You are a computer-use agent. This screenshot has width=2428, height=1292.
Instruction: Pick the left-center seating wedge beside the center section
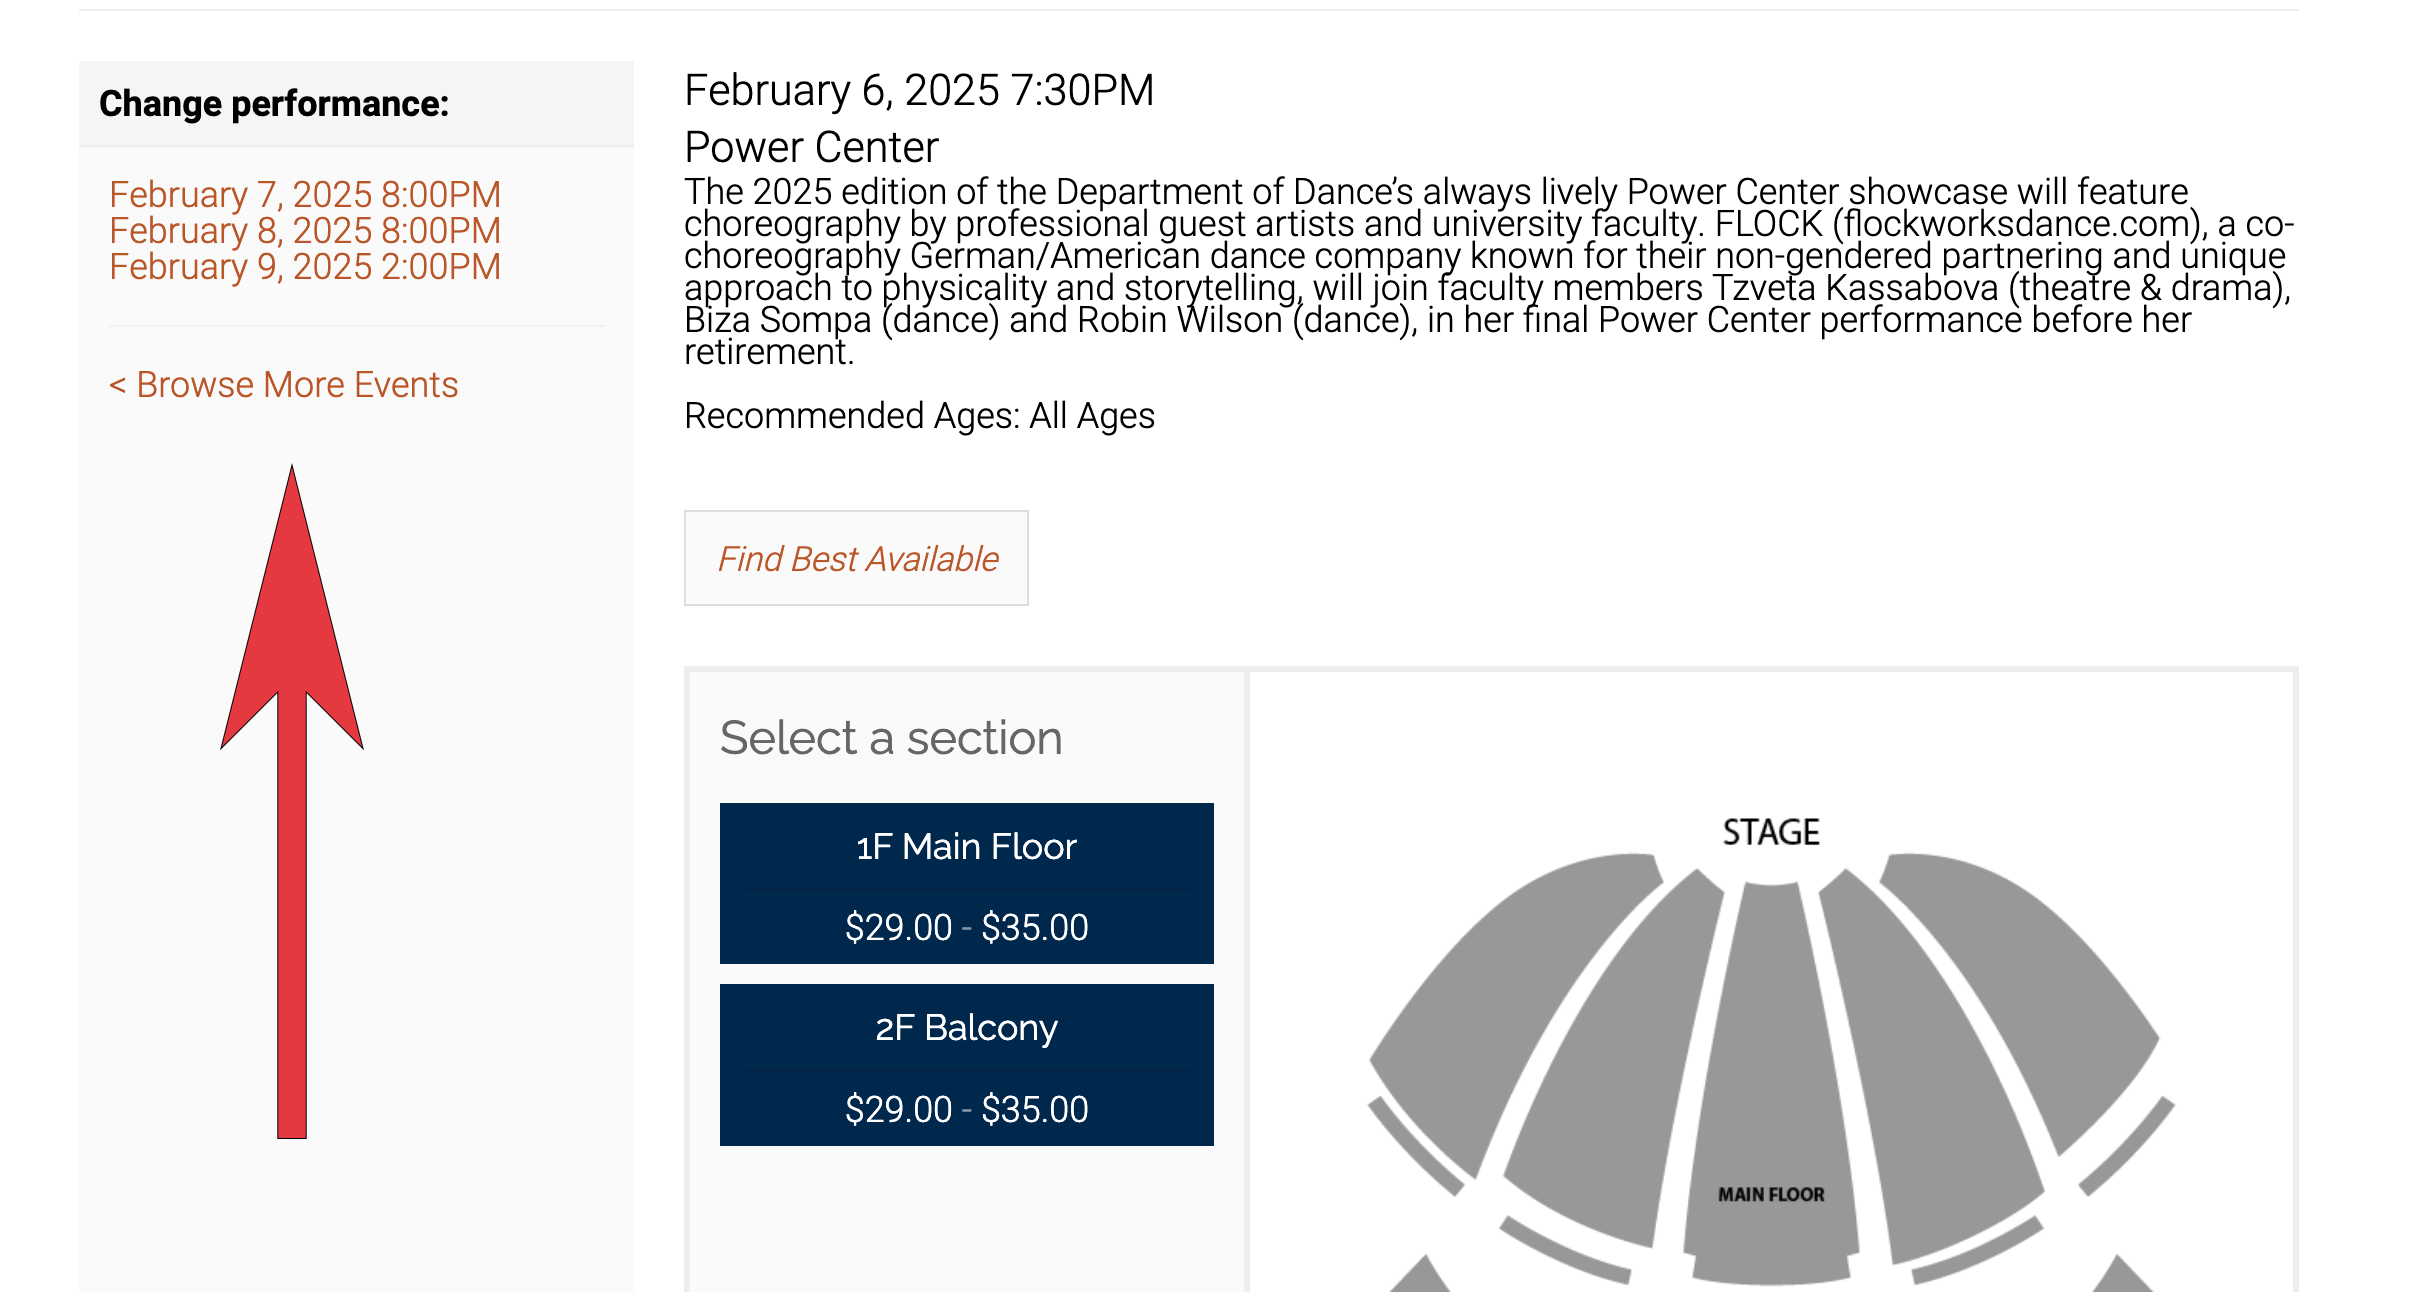click(x=1620, y=1060)
